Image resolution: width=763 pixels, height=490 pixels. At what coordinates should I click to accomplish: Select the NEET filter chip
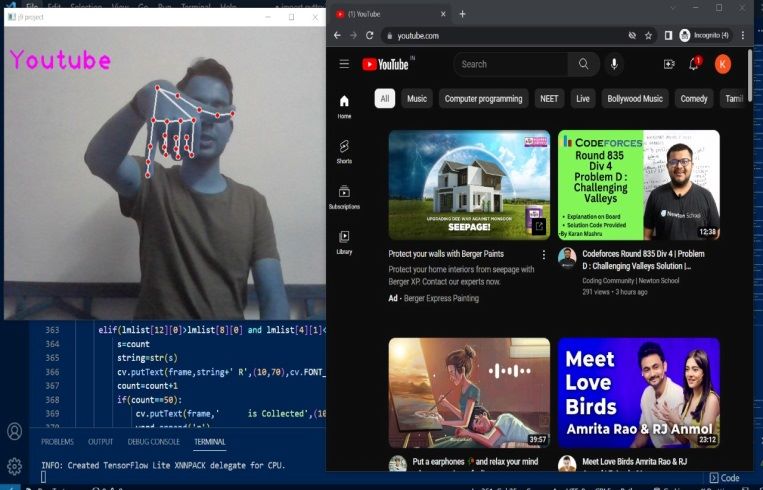click(549, 99)
